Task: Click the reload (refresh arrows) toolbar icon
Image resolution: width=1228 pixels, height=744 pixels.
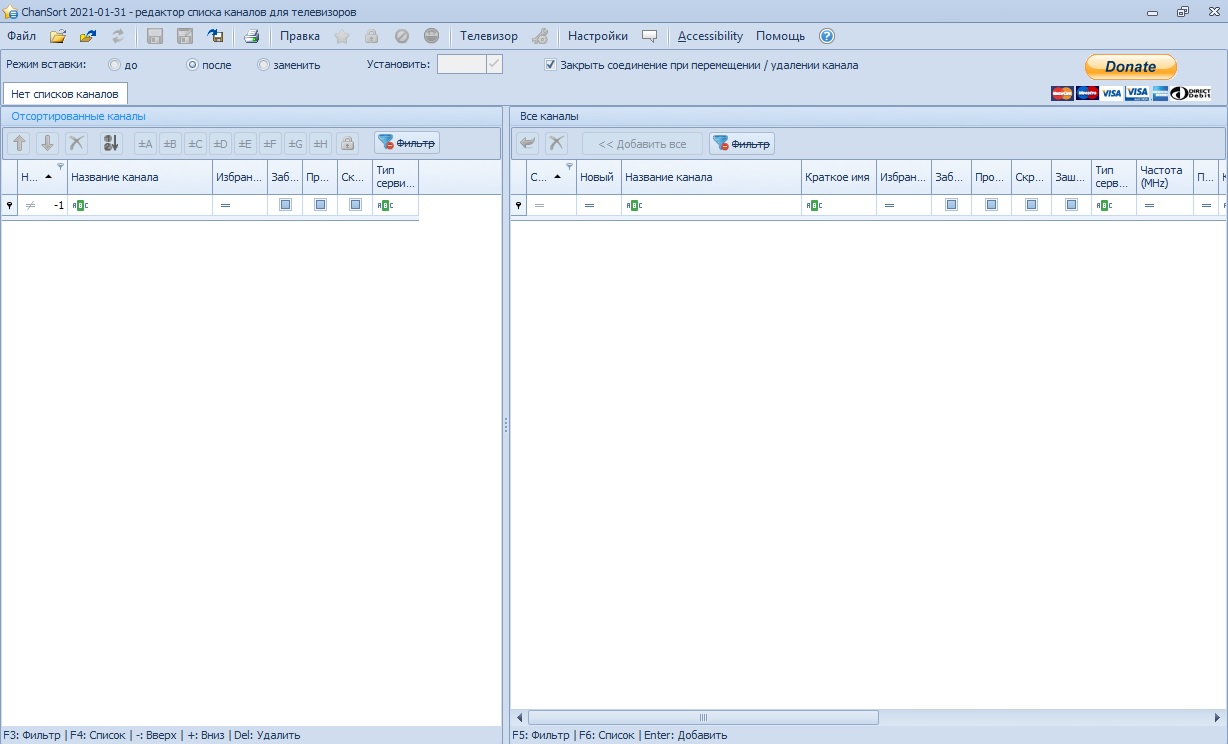Action: tap(118, 36)
